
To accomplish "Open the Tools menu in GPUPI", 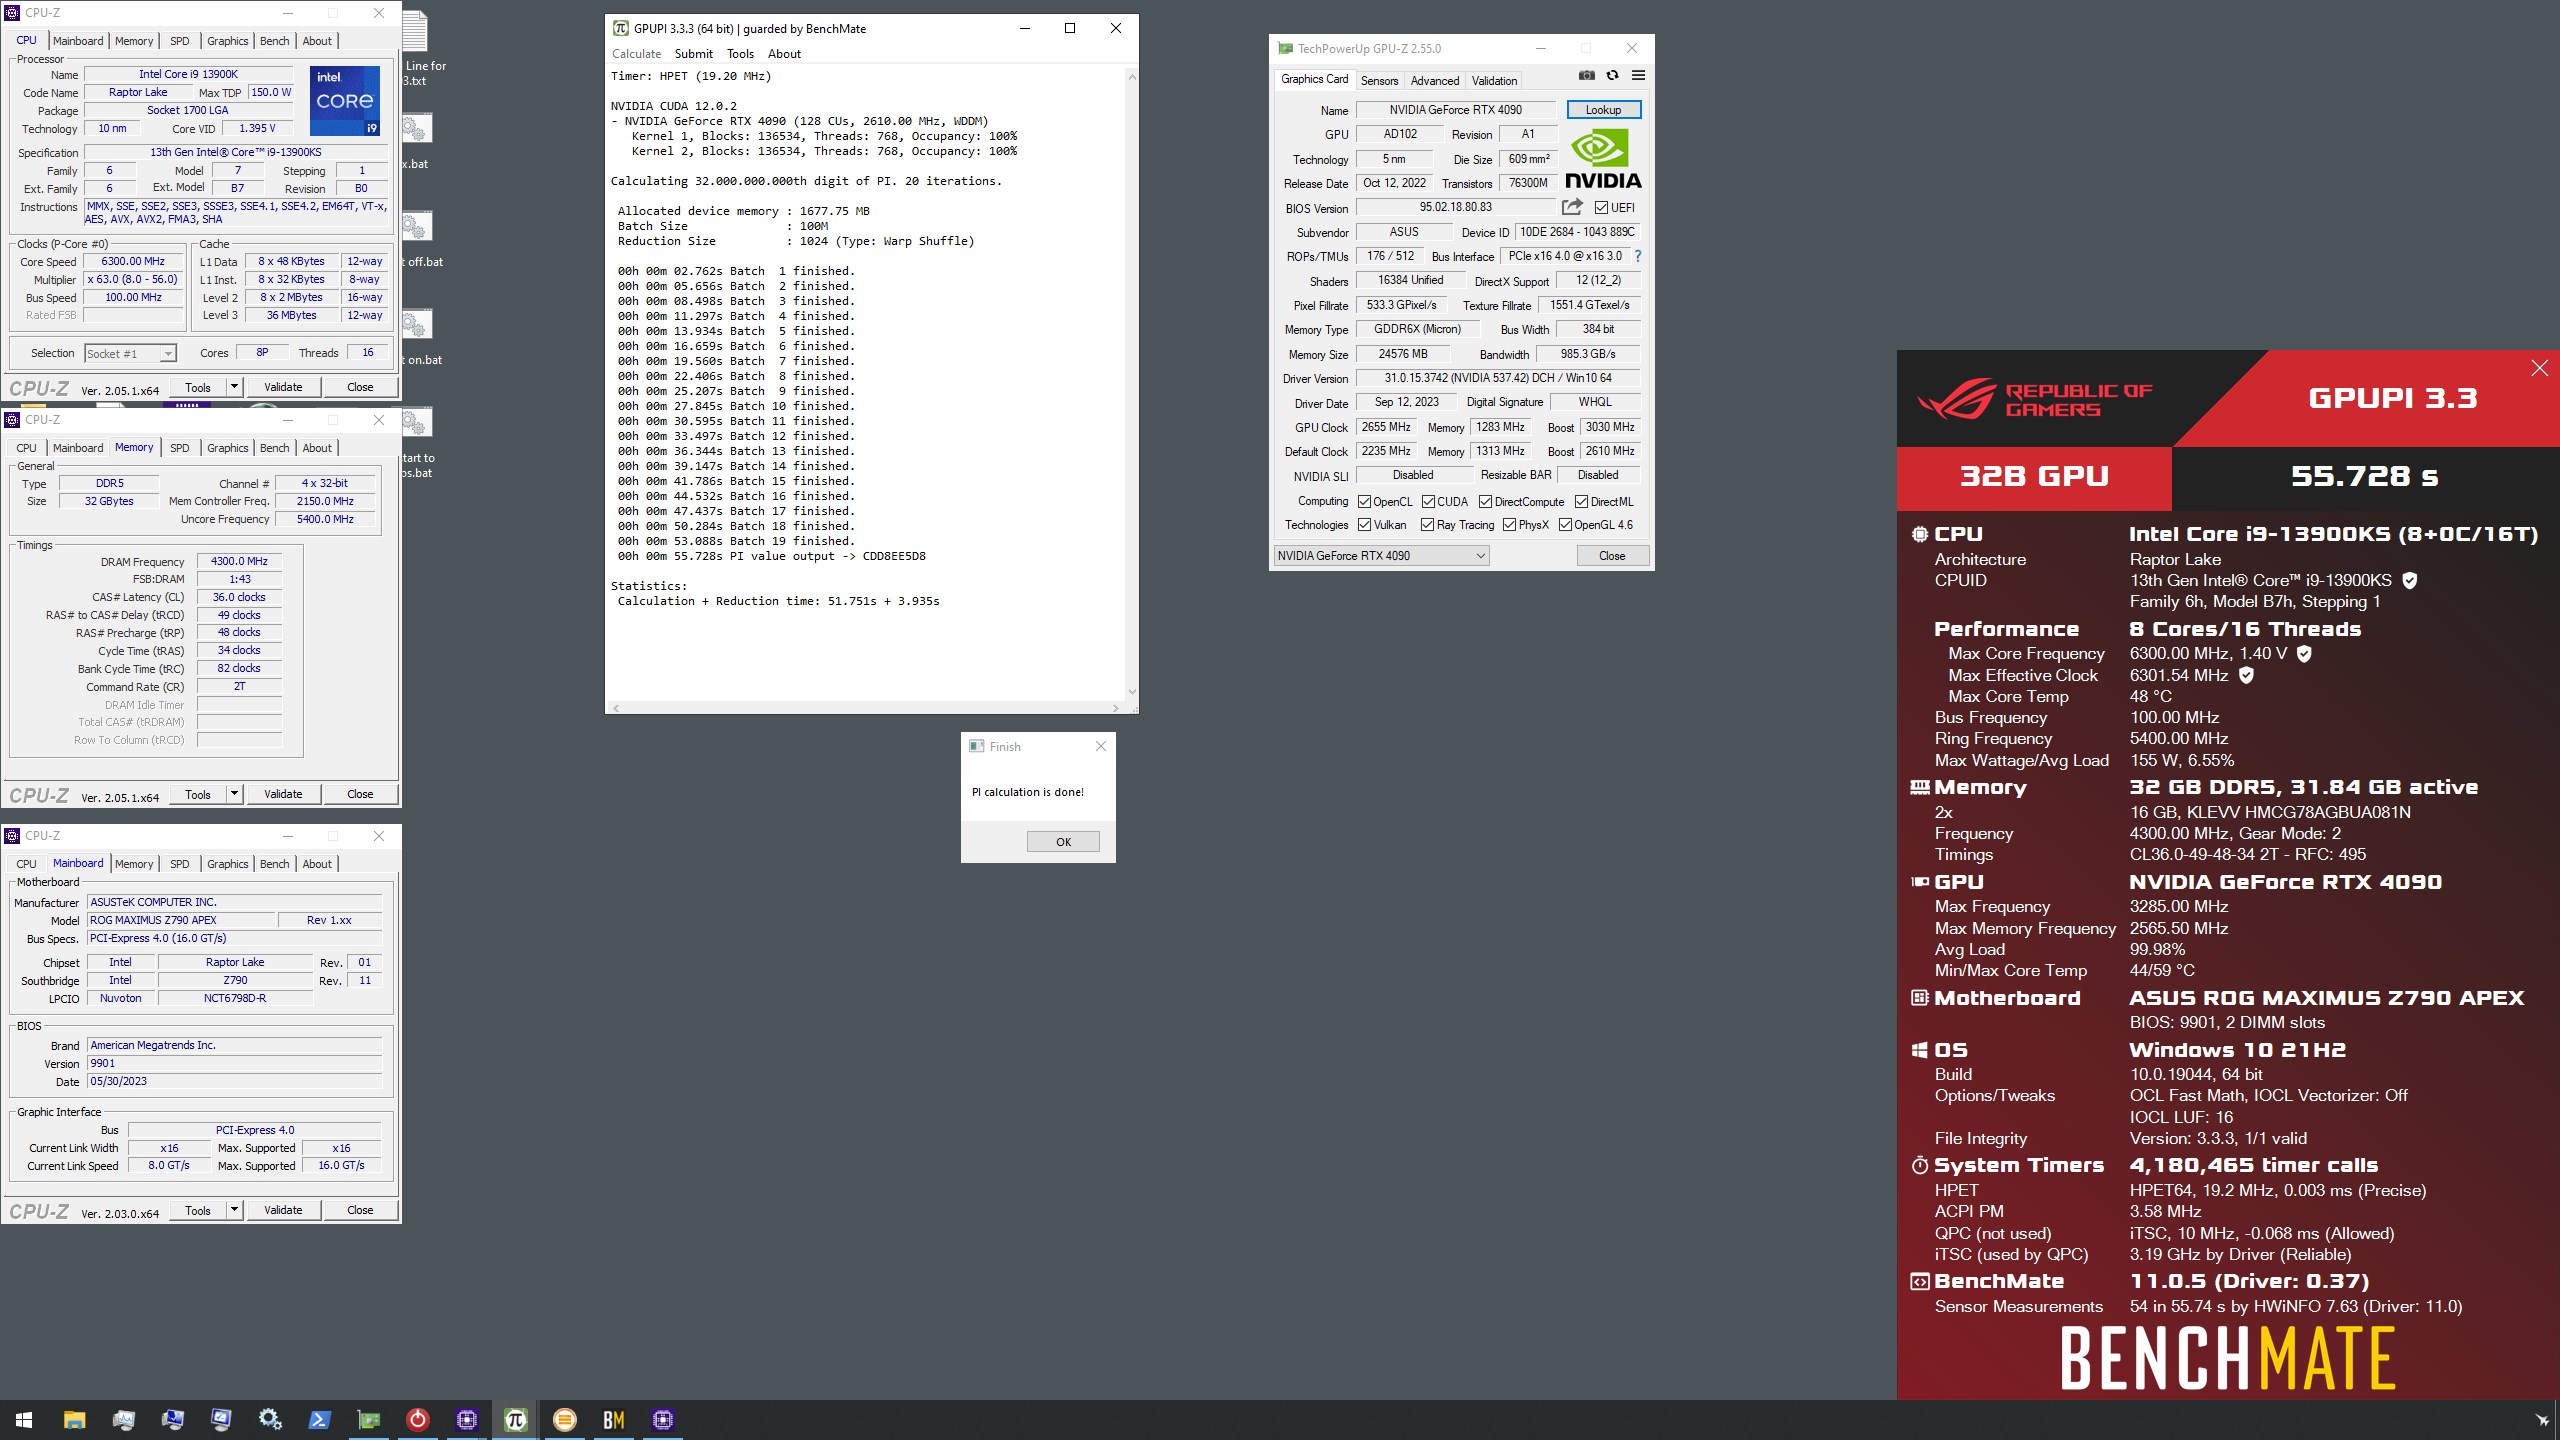I will click(x=740, y=54).
